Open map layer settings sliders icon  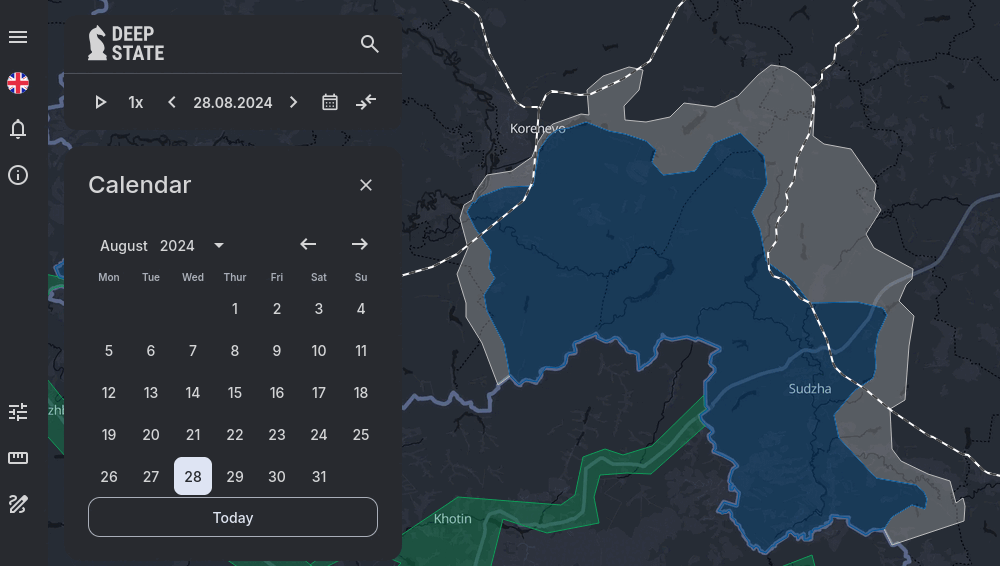click(x=18, y=412)
